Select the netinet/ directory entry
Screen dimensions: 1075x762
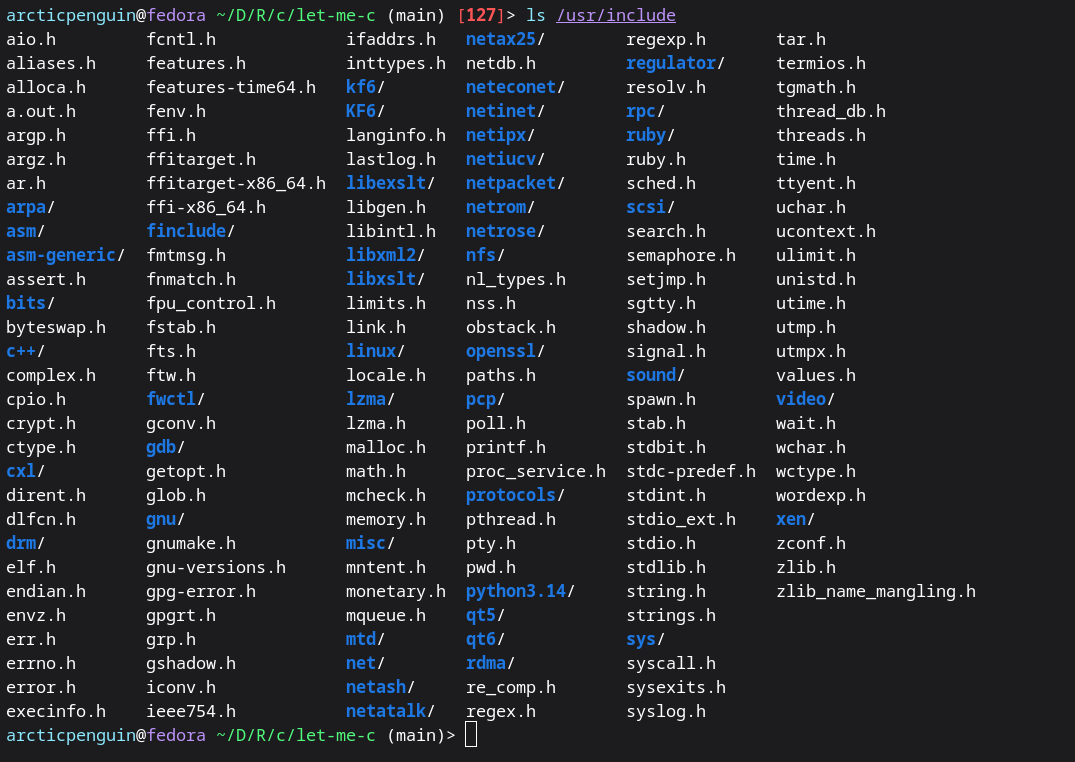pos(505,111)
